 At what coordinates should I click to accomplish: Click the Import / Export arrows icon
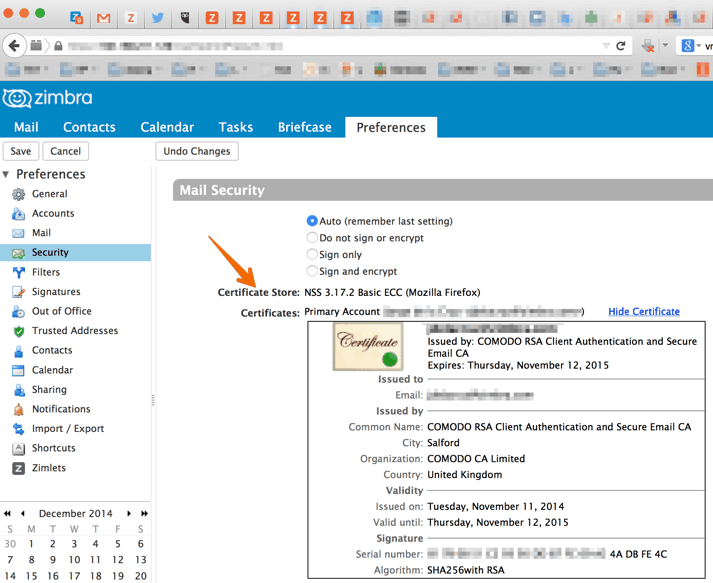tap(18, 429)
